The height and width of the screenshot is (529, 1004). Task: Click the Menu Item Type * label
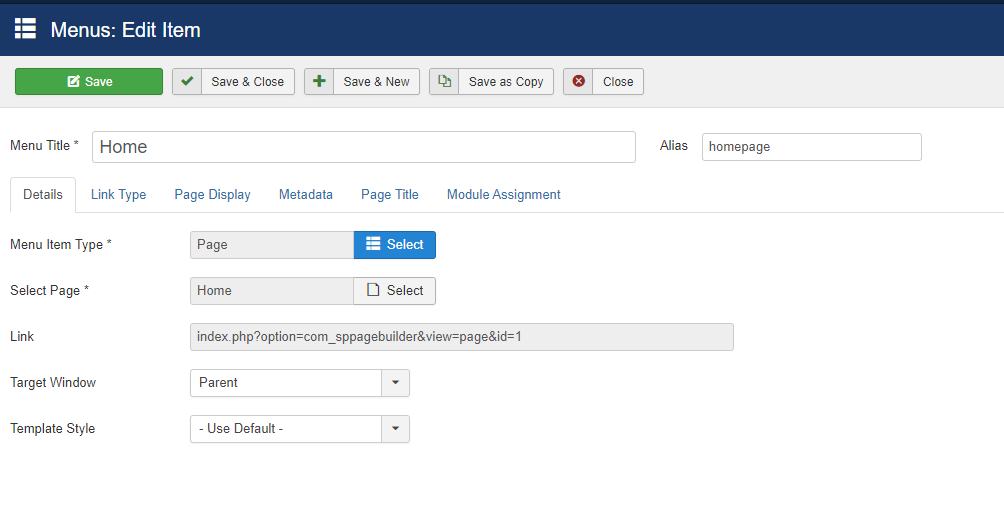pyautogui.click(x=61, y=245)
